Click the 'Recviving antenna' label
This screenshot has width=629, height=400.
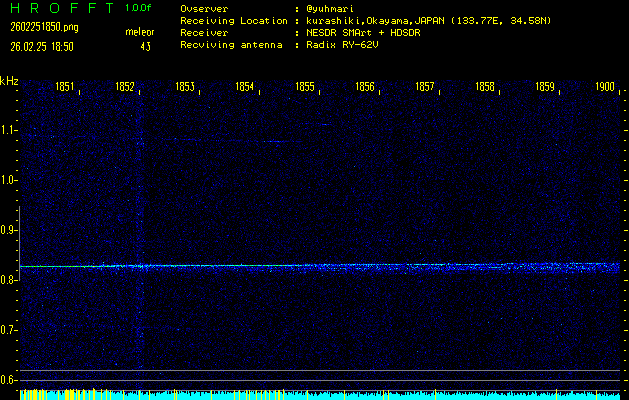tap(231, 45)
